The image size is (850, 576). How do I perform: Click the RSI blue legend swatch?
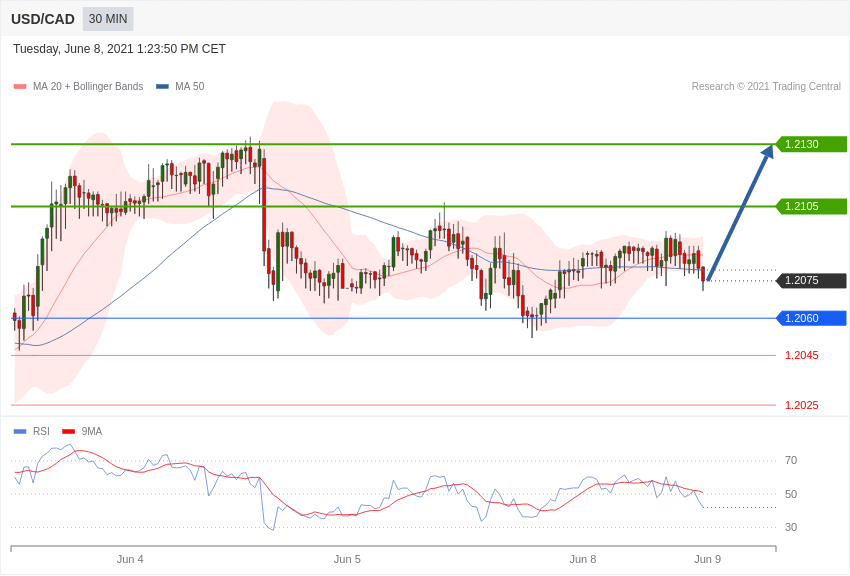click(x=20, y=431)
